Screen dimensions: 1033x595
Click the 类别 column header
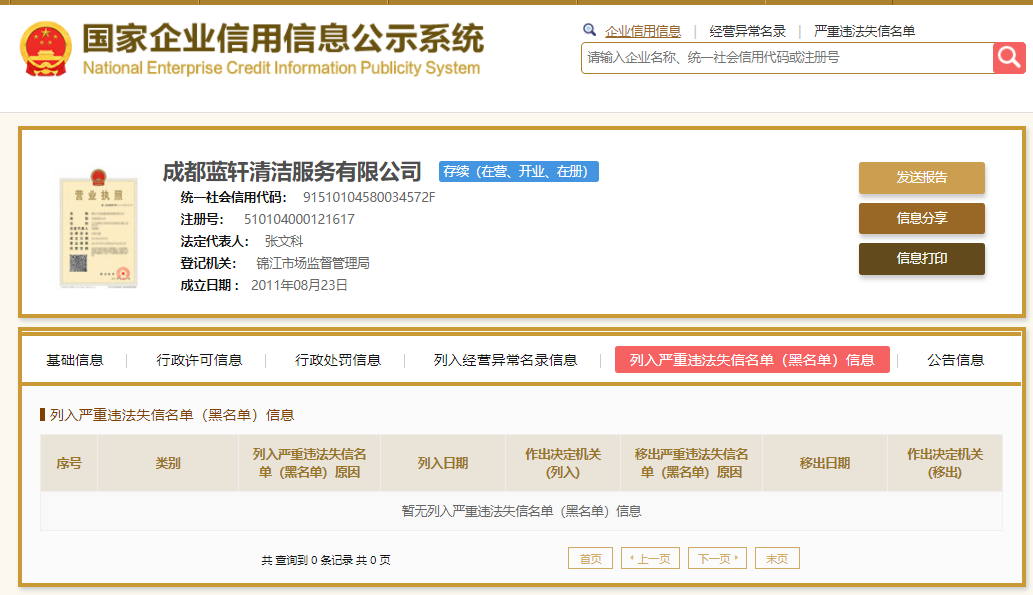tap(168, 463)
